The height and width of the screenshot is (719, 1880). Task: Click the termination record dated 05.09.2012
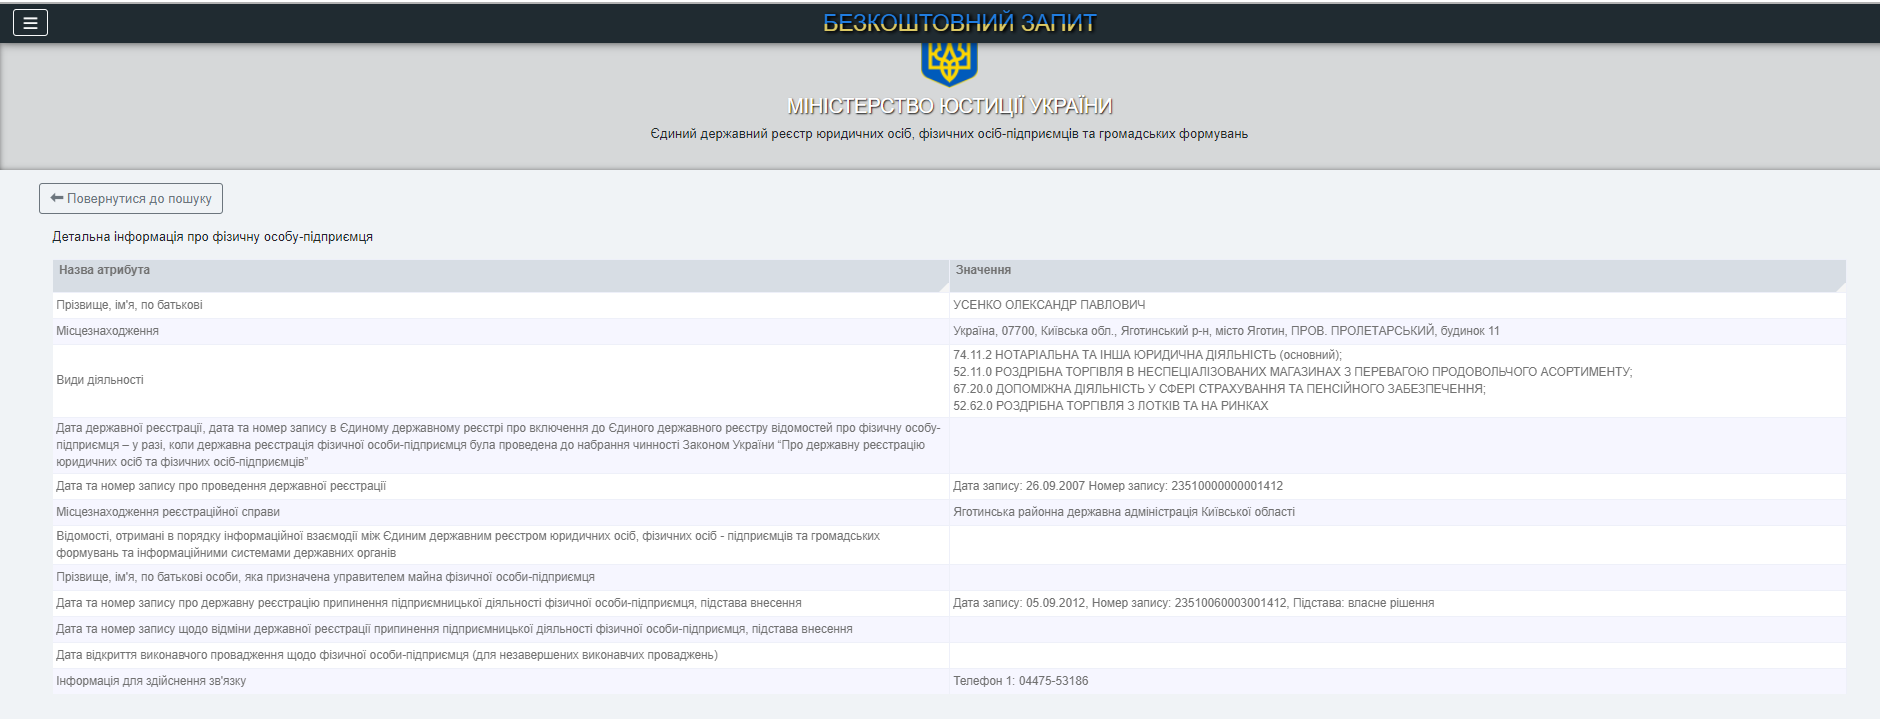[x=1193, y=603]
